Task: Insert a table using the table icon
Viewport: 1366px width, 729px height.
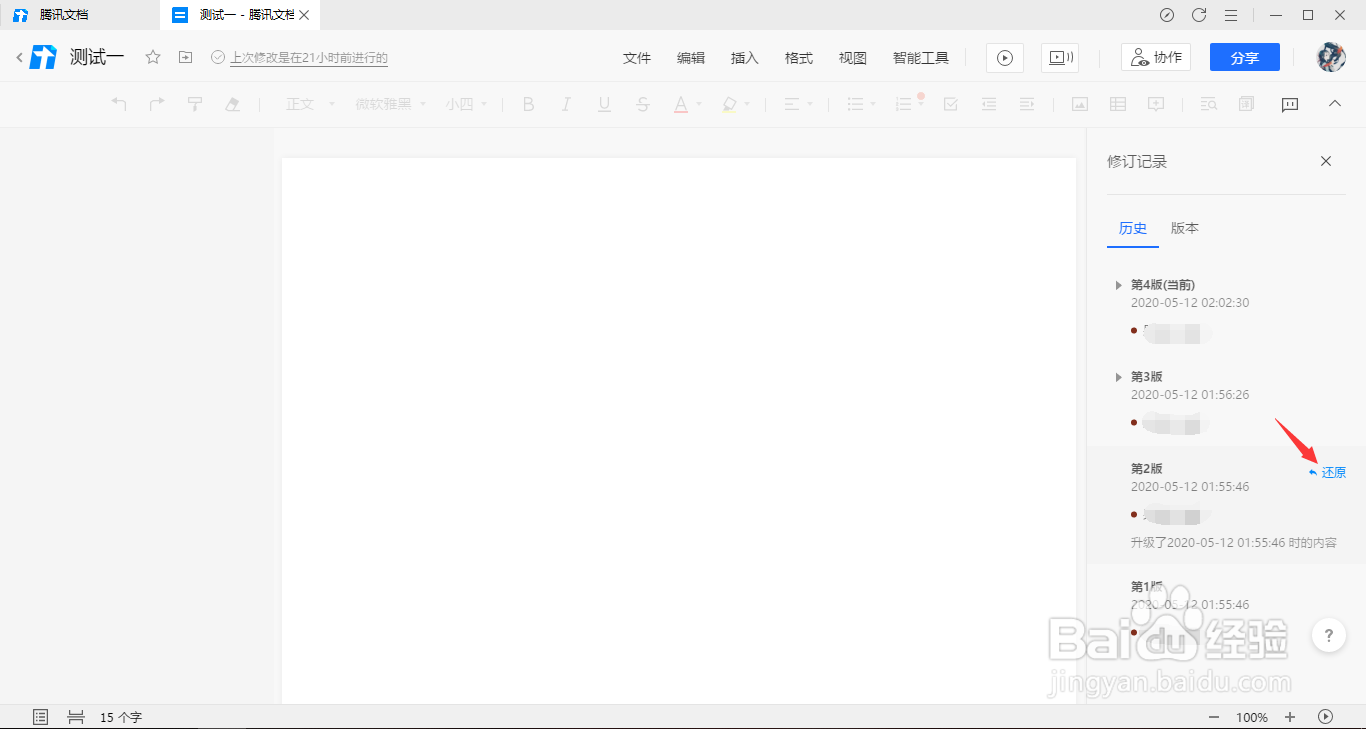Action: click(x=1118, y=104)
